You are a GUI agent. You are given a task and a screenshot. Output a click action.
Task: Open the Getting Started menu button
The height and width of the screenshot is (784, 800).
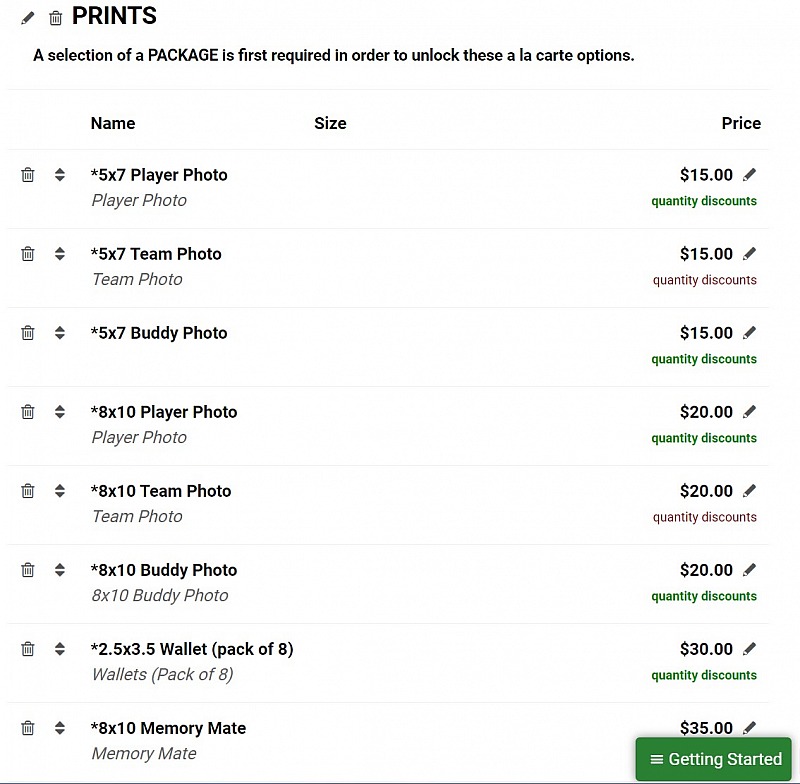[713, 759]
